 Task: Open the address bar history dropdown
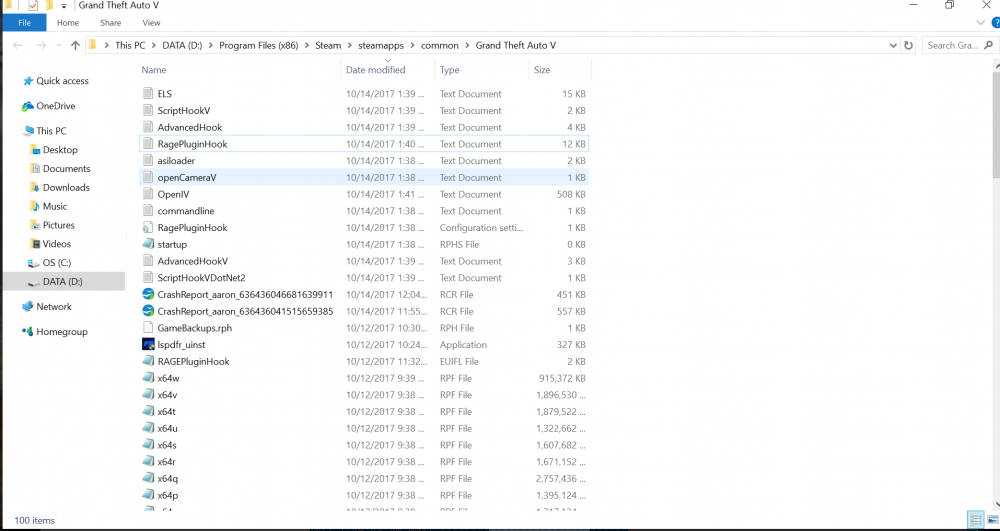(x=893, y=45)
